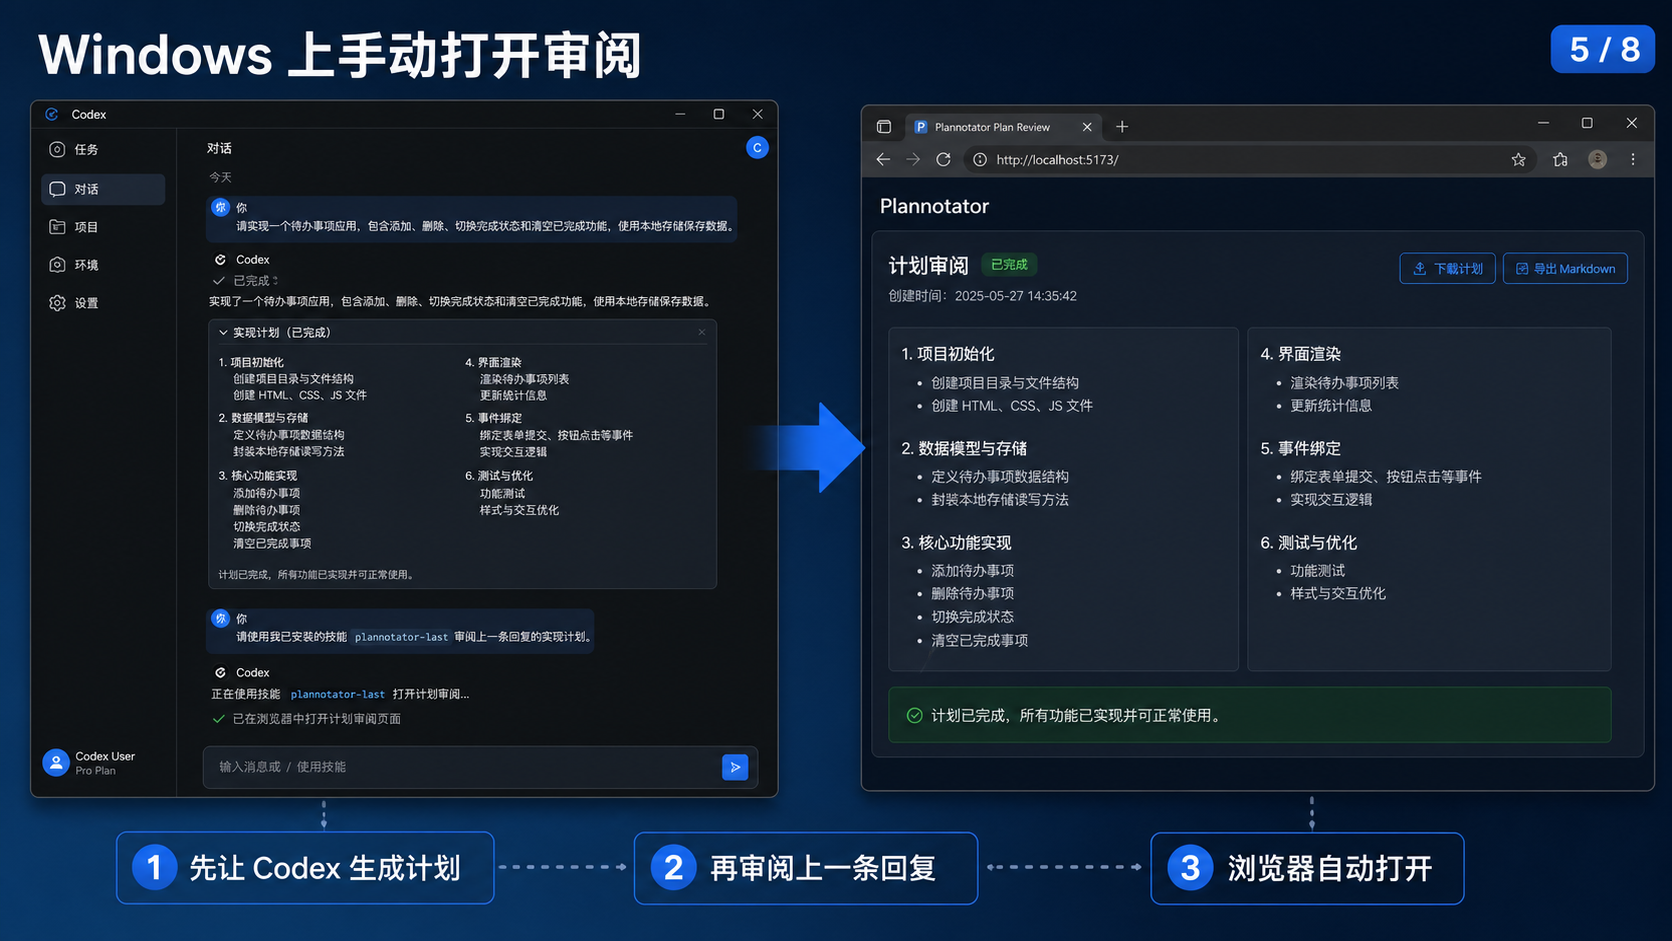Click '实现交互逻辑' in the Plannotator page
The height and width of the screenshot is (941, 1672).
coord(1331,500)
